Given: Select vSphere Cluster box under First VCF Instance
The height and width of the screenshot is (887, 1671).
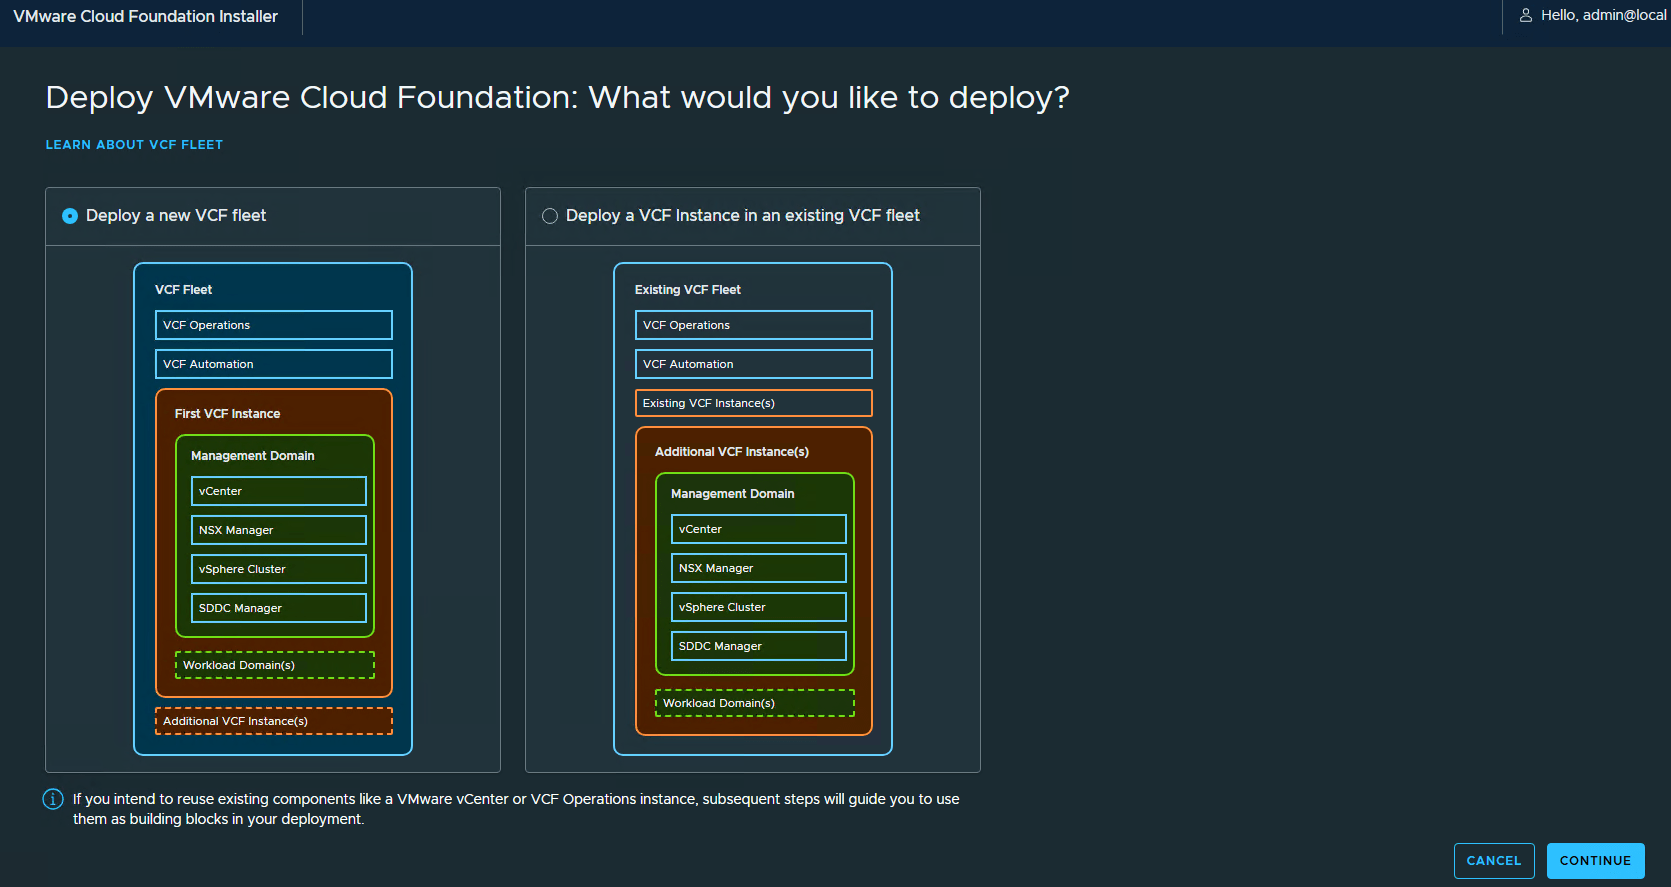Looking at the screenshot, I should 279,569.
